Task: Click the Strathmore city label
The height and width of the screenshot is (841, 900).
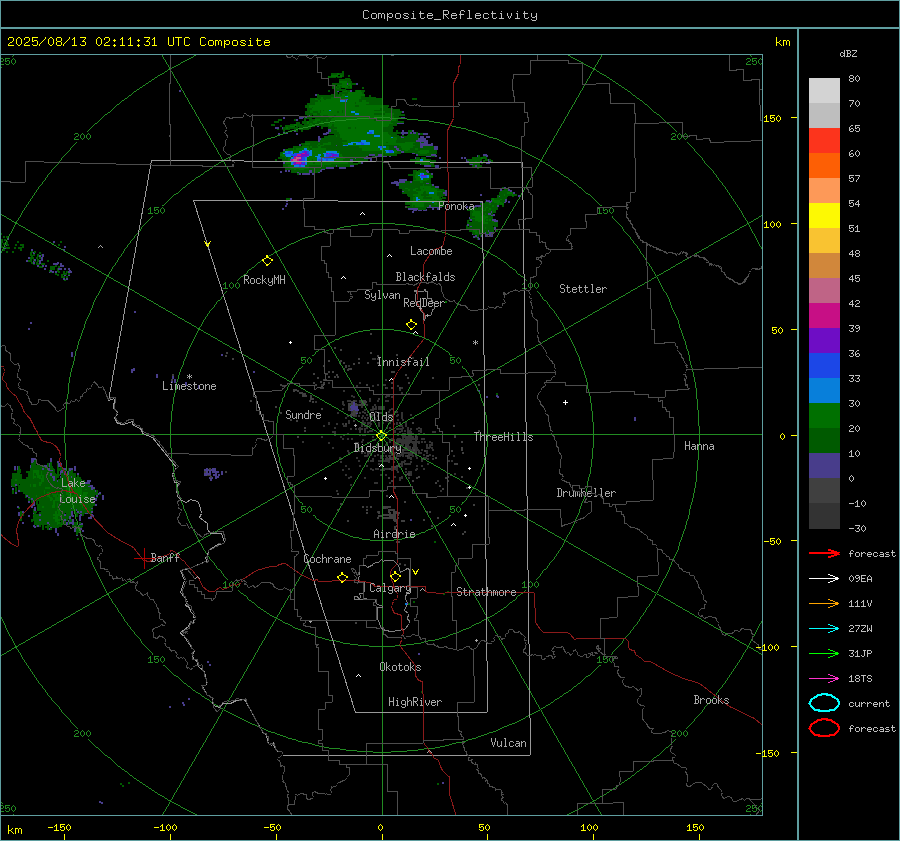Action: 486,592
